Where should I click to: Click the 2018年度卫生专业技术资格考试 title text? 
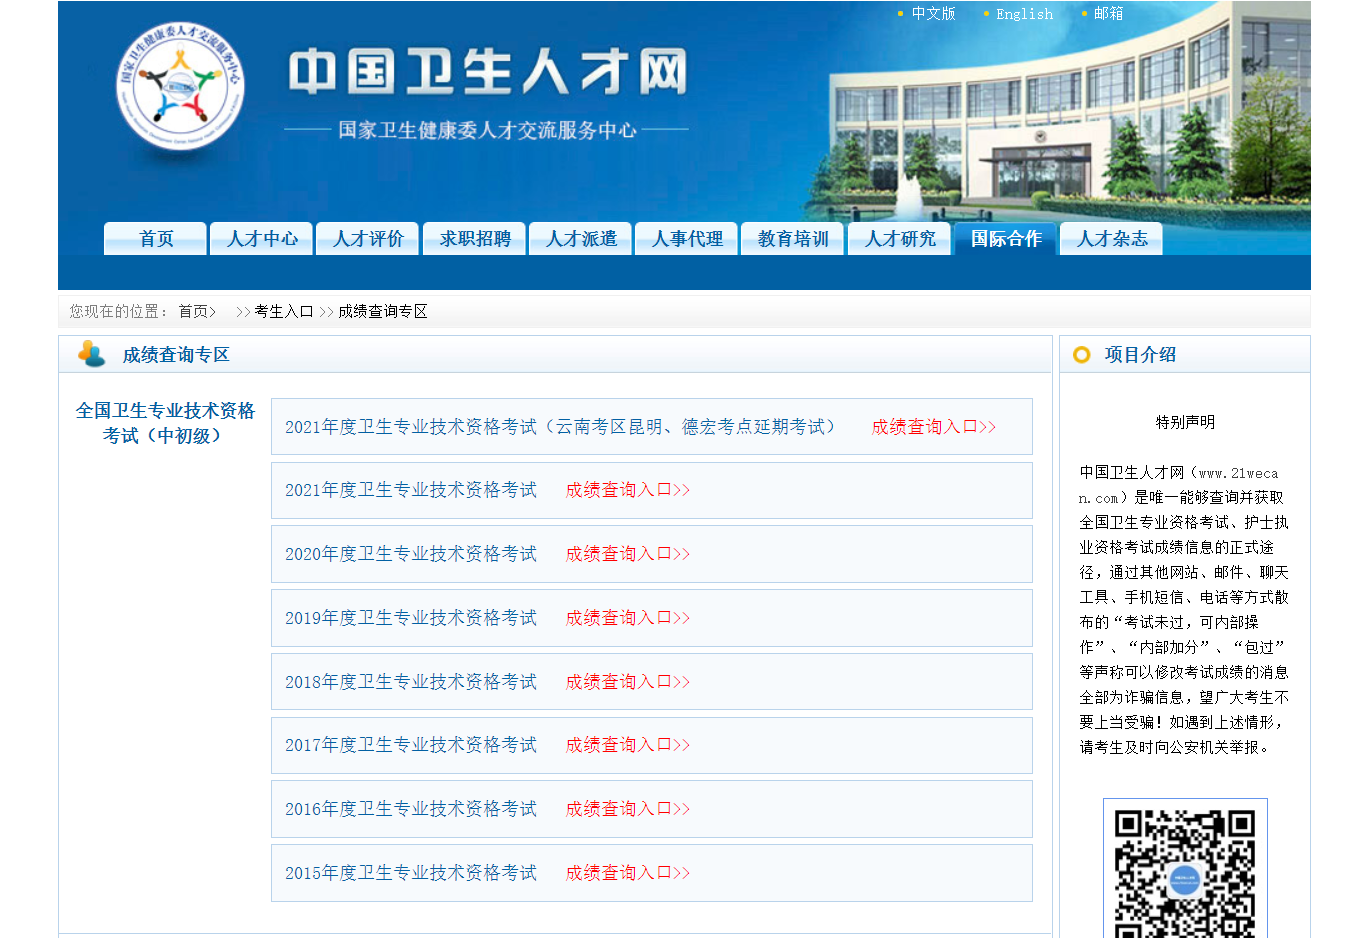point(411,682)
